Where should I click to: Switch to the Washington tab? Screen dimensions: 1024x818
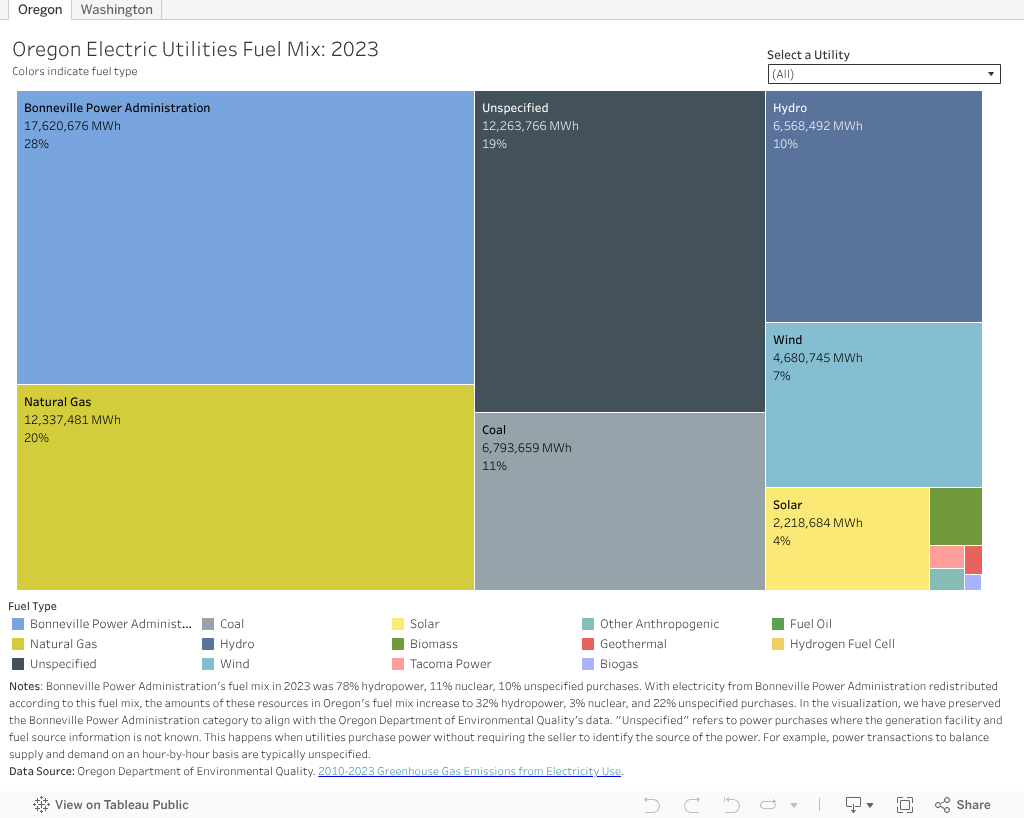click(x=116, y=10)
